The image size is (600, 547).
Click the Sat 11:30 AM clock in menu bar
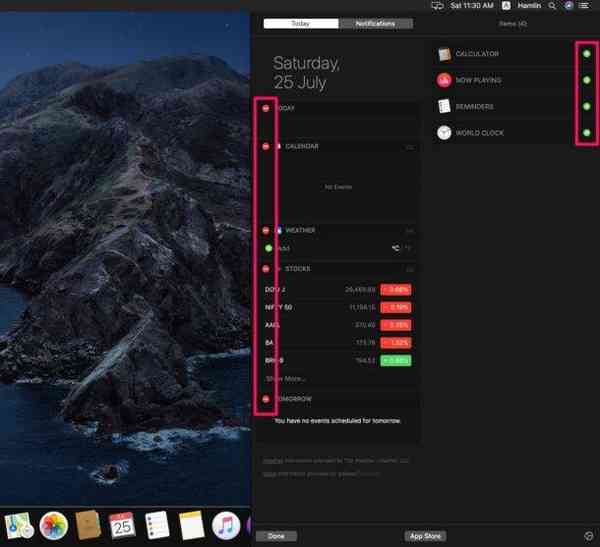point(472,6)
